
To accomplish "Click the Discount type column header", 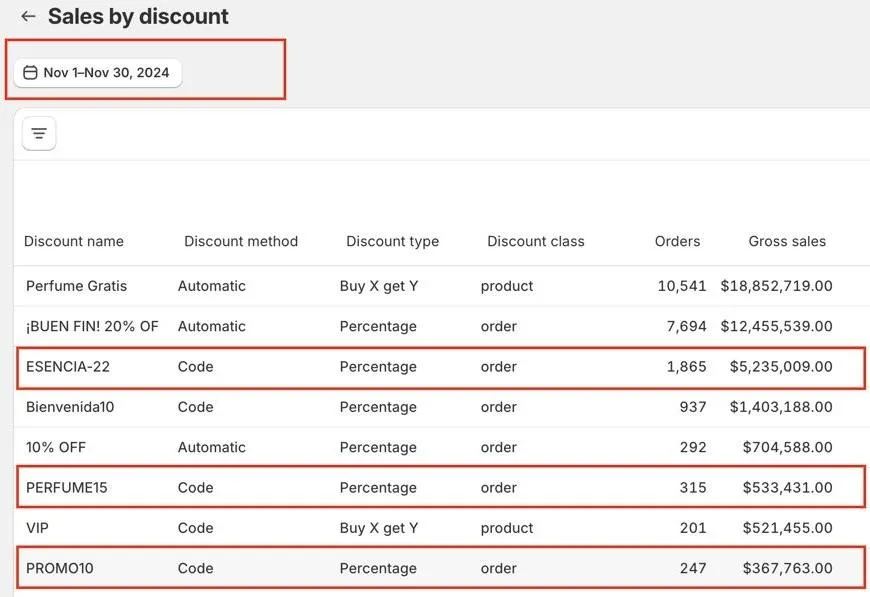I will (x=392, y=241).
